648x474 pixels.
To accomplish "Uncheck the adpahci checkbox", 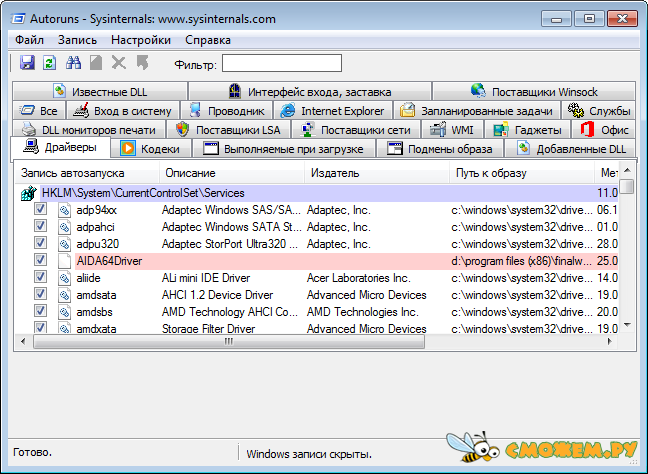I will pyautogui.click(x=40, y=226).
